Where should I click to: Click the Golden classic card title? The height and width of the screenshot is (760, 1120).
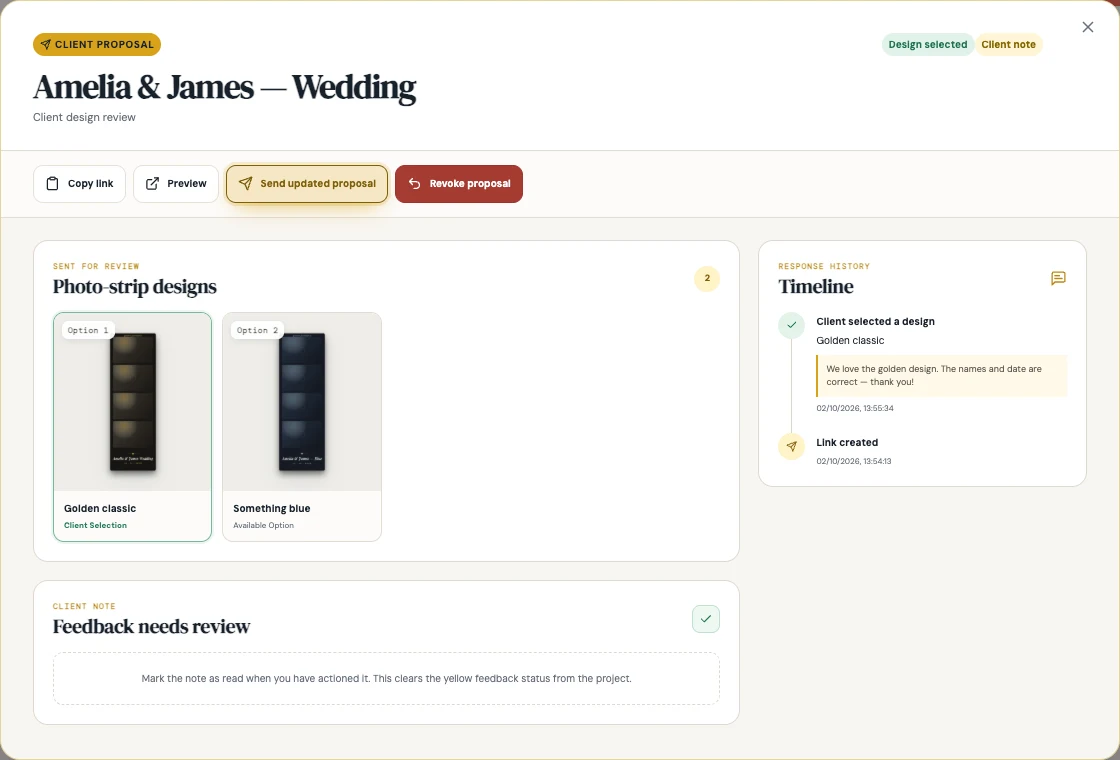(100, 509)
